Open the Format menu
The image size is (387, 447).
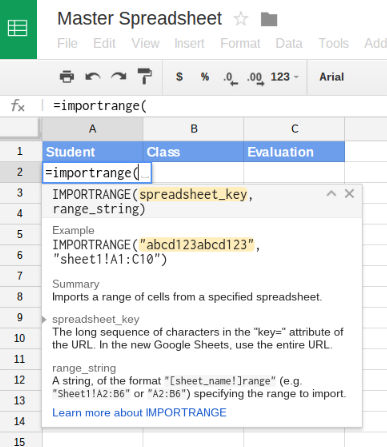[x=240, y=43]
